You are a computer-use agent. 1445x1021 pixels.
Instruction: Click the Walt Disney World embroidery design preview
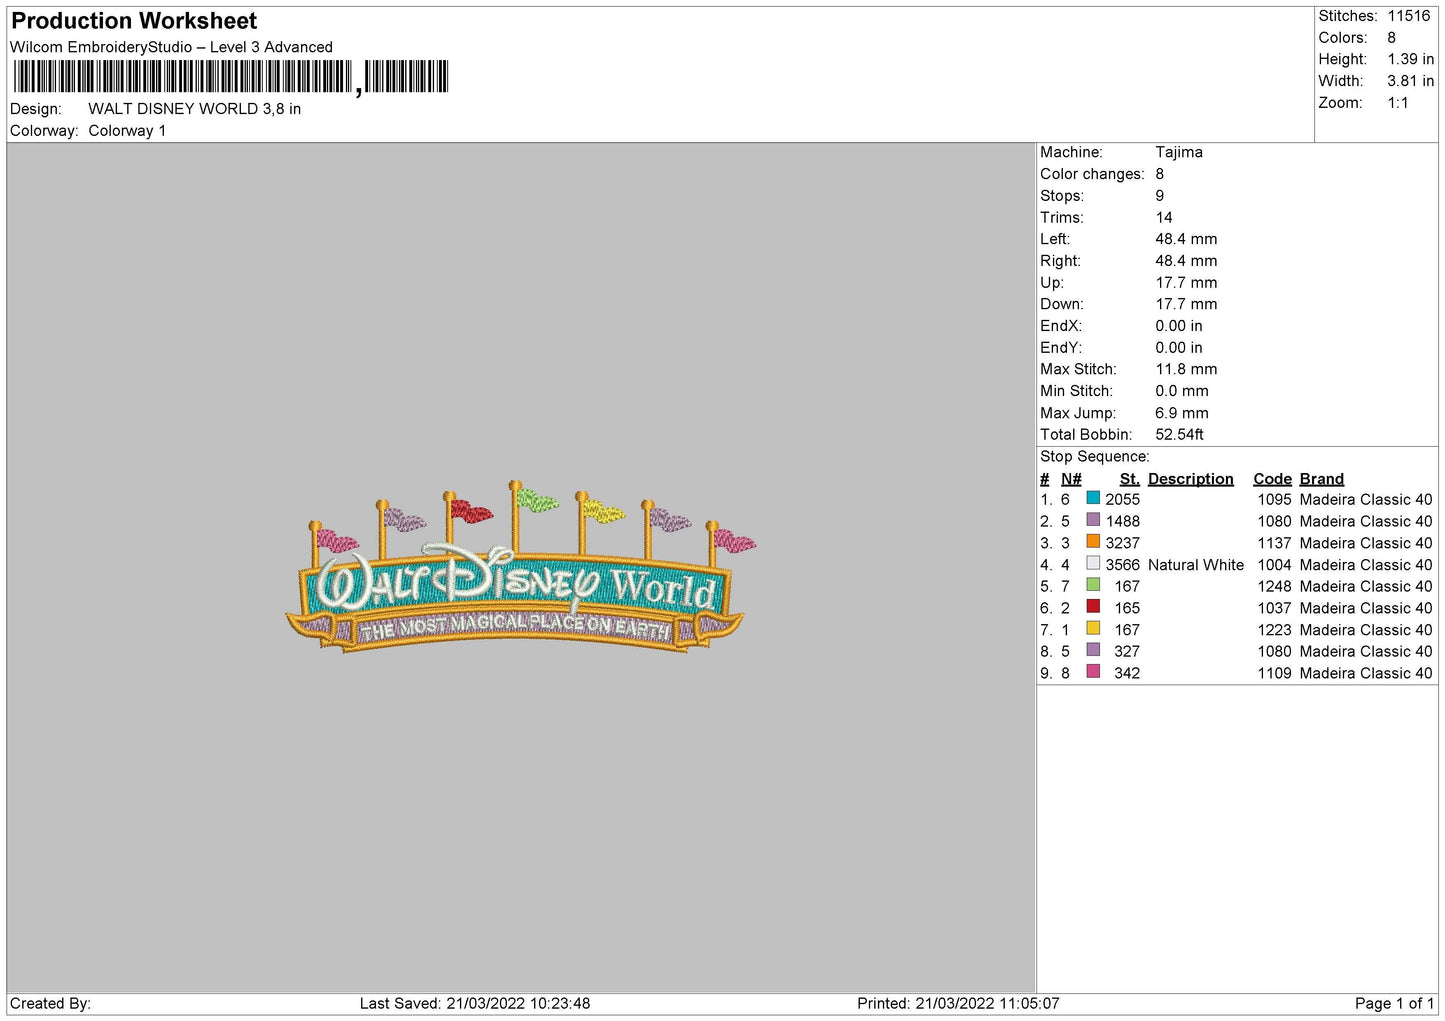click(520, 567)
